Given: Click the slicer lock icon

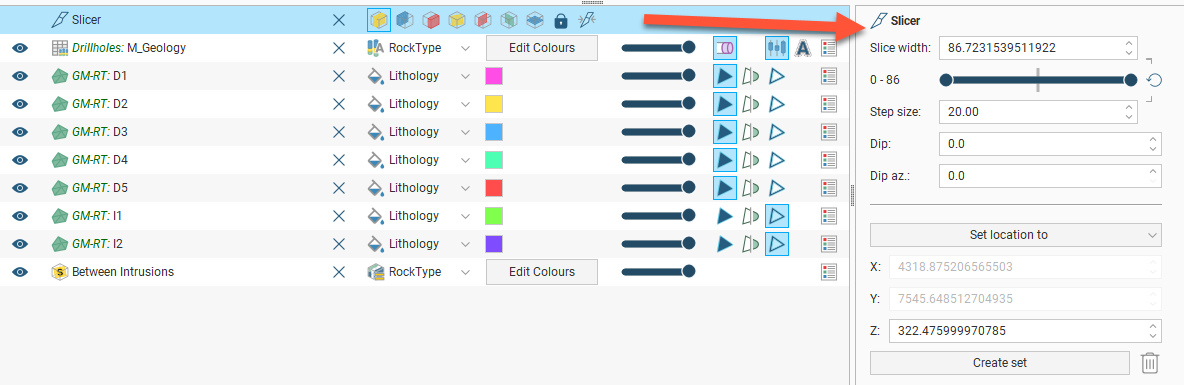Looking at the screenshot, I should pos(560,20).
